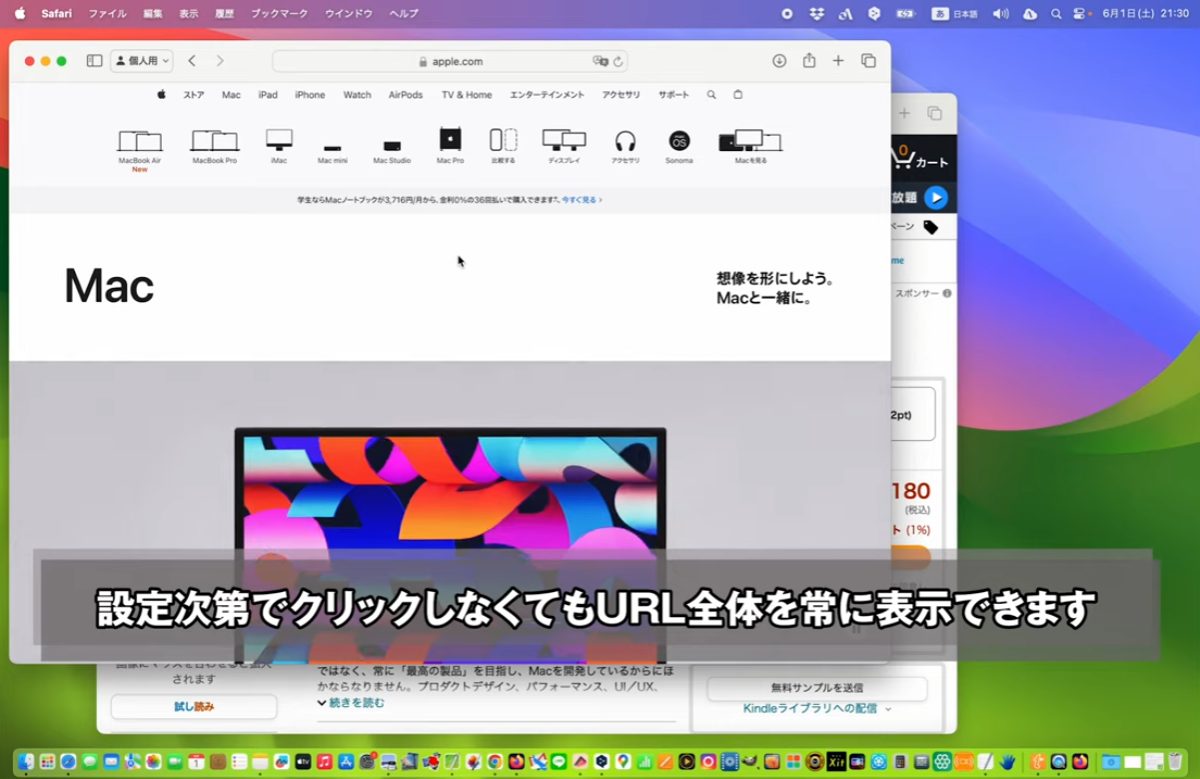Click the apple.com address bar
This screenshot has height=779, width=1200.
click(x=450, y=61)
